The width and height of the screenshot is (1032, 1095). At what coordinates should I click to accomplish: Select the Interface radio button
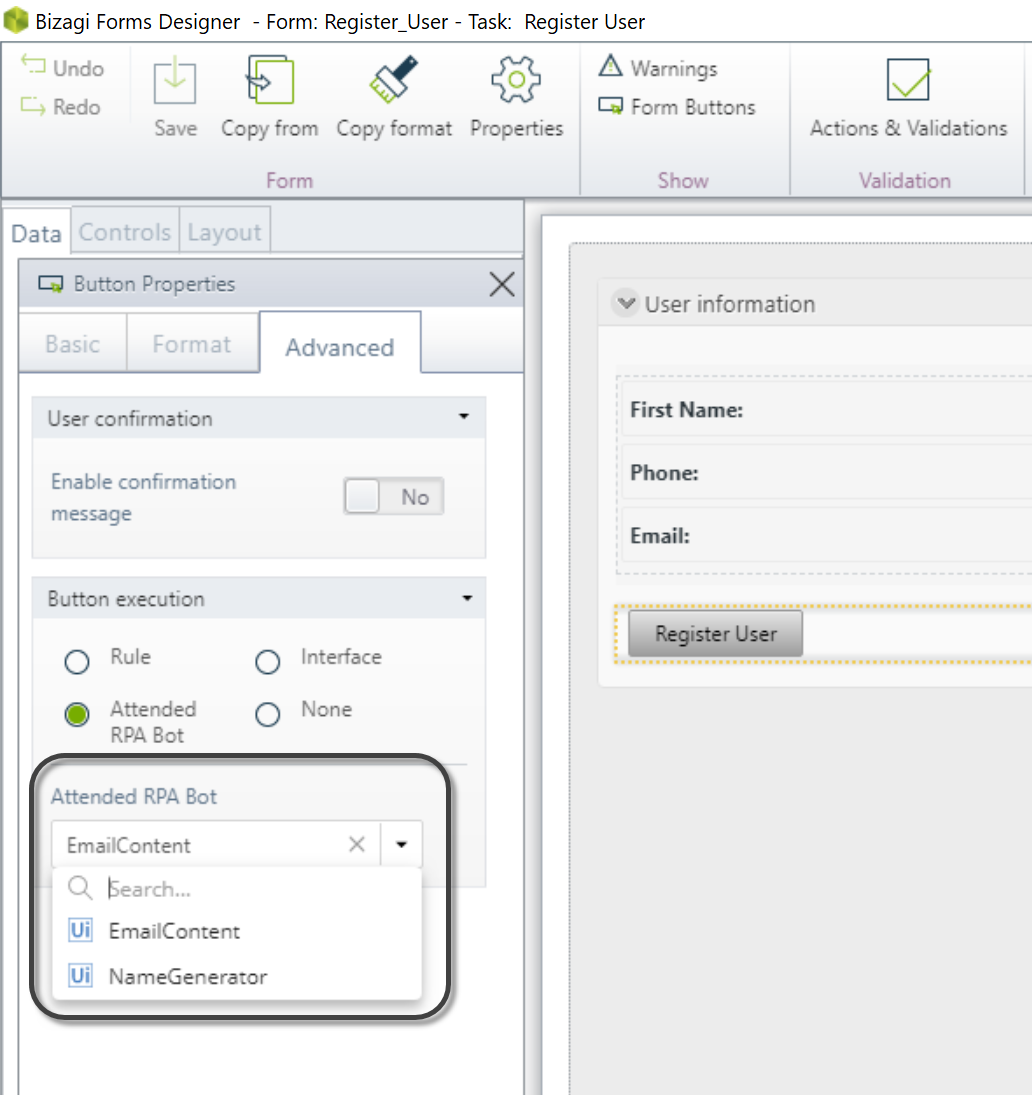point(267,661)
